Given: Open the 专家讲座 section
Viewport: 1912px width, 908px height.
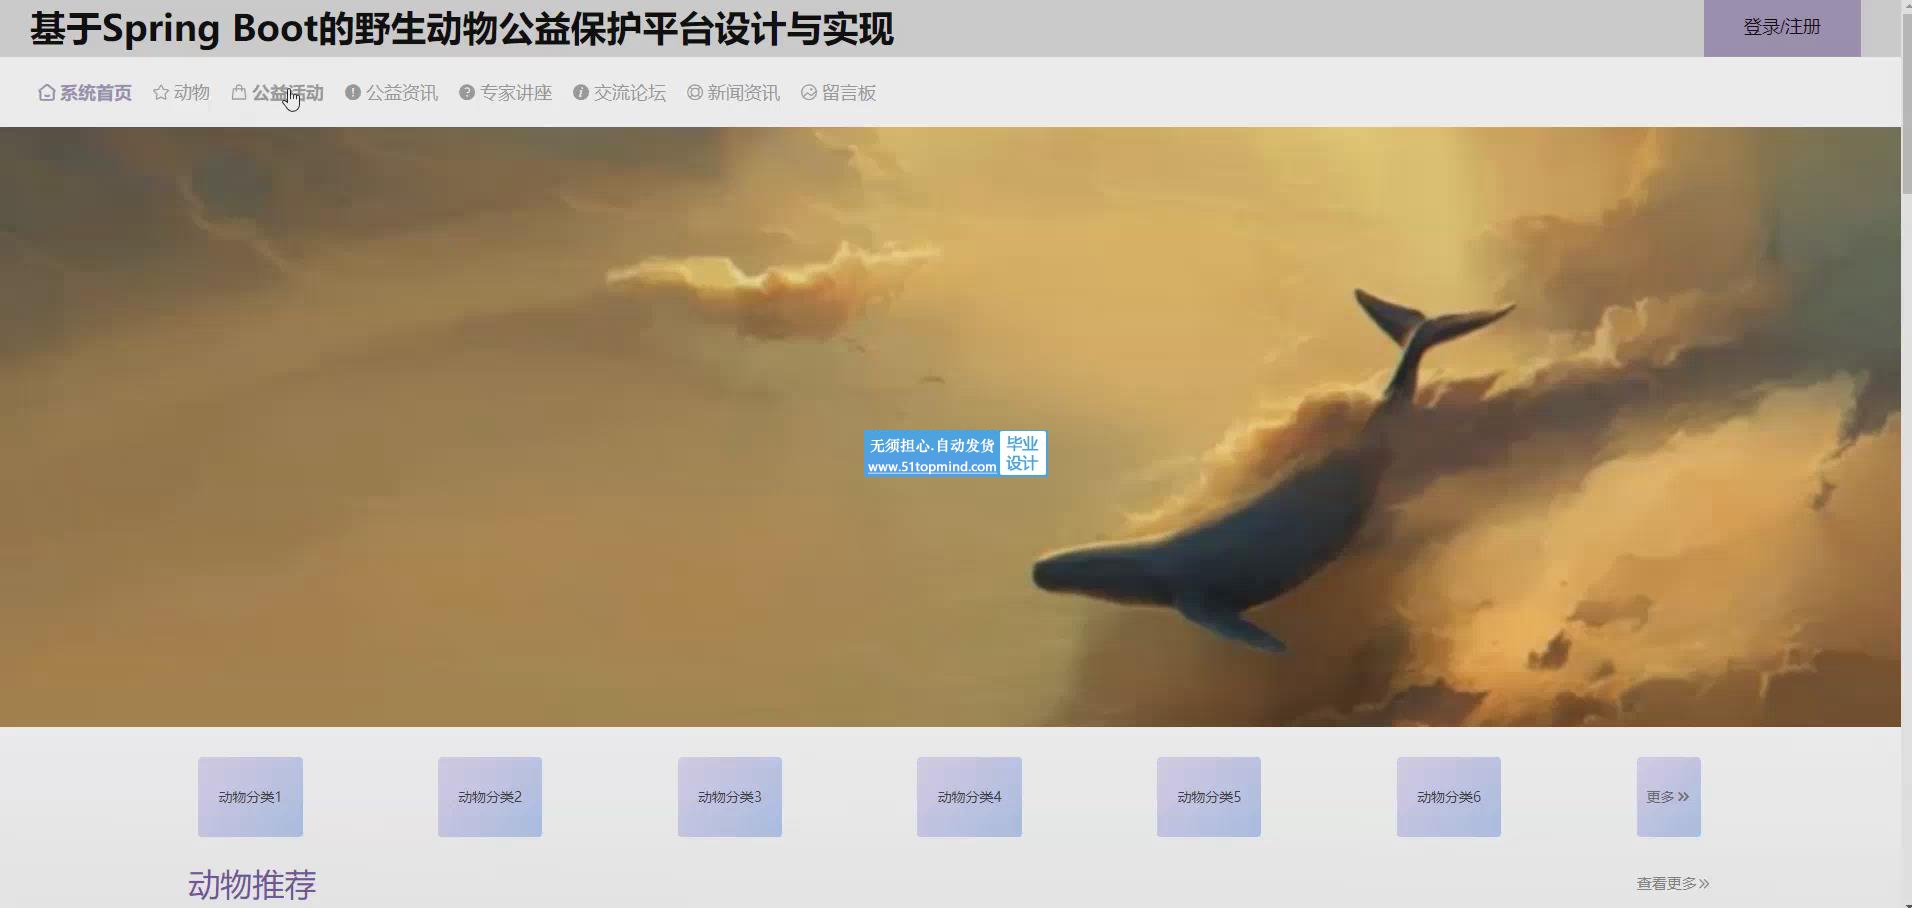Looking at the screenshot, I should coord(505,93).
